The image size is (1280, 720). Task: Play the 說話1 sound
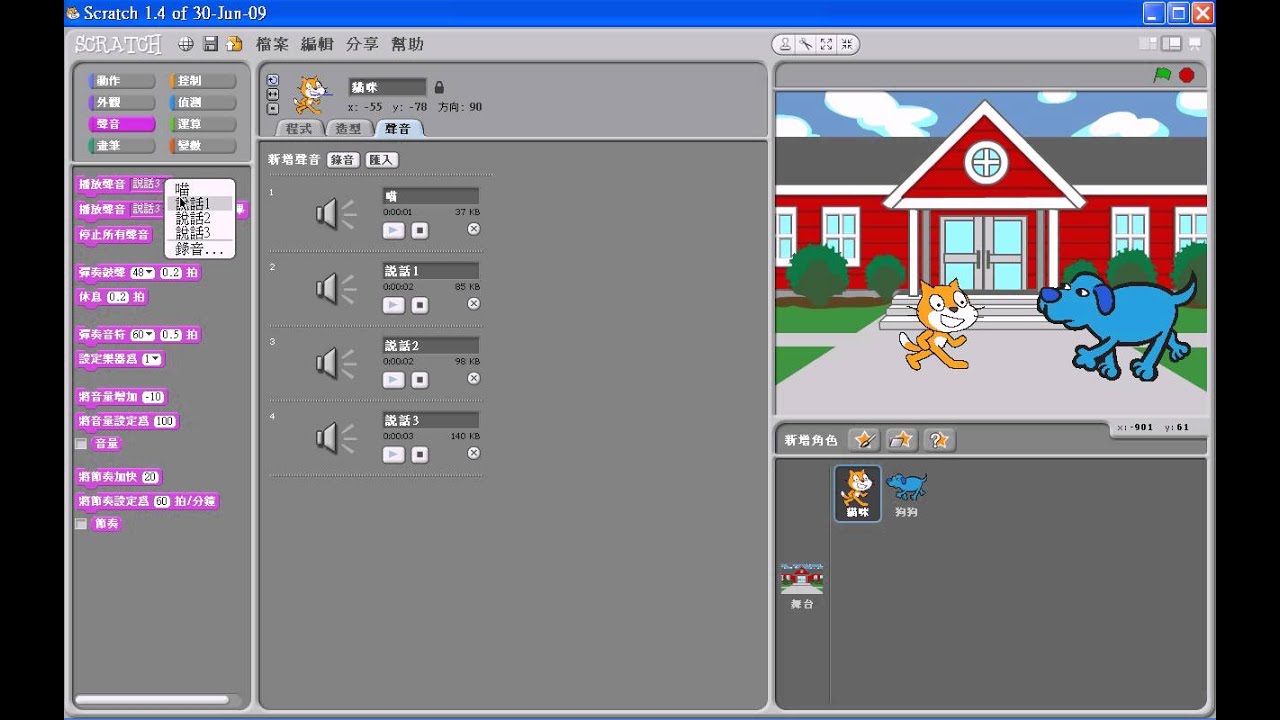[394, 305]
